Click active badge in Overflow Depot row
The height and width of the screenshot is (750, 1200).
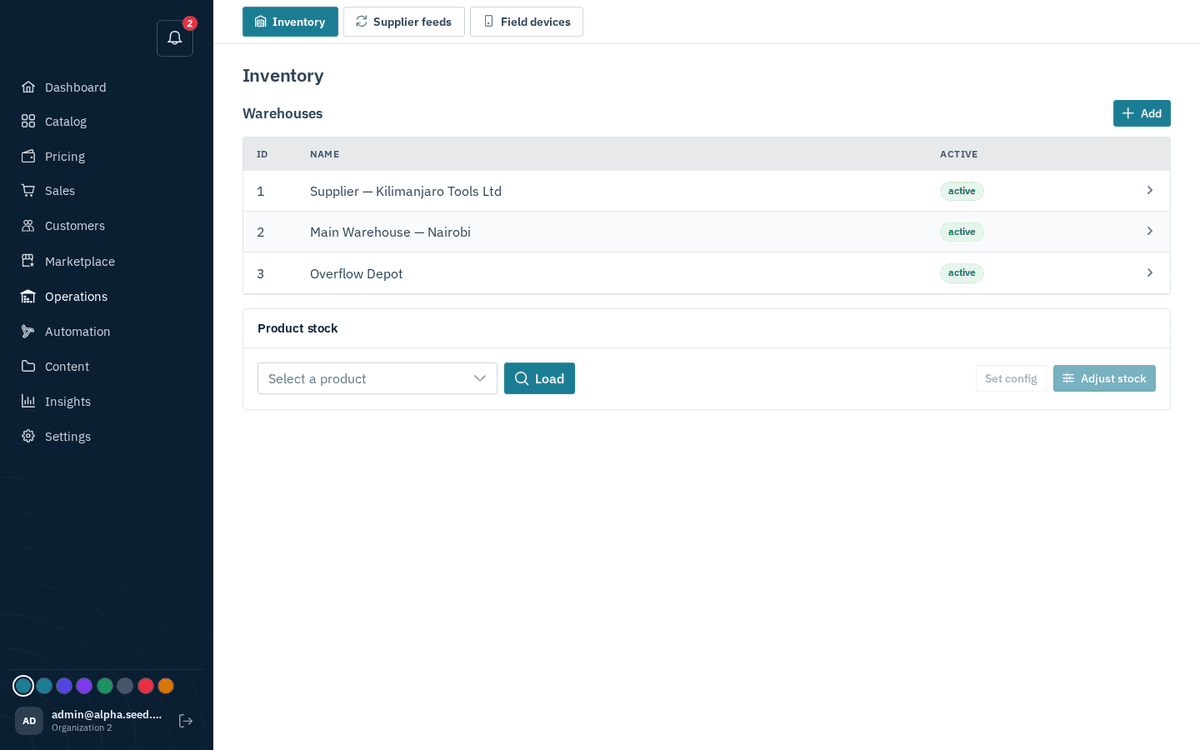point(962,273)
